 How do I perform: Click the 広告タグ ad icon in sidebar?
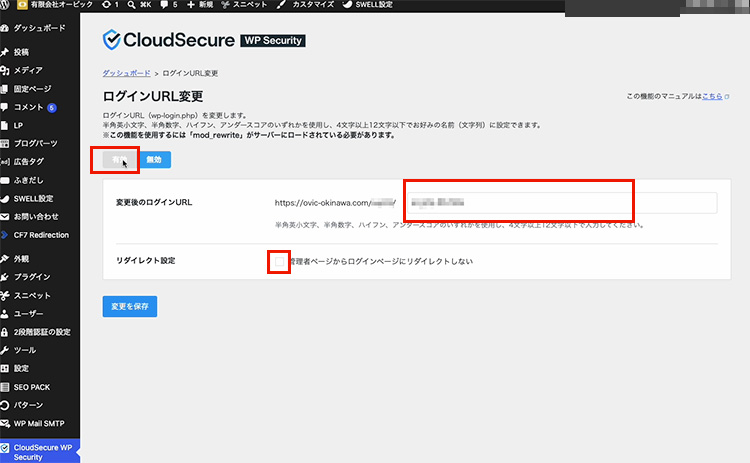5,162
